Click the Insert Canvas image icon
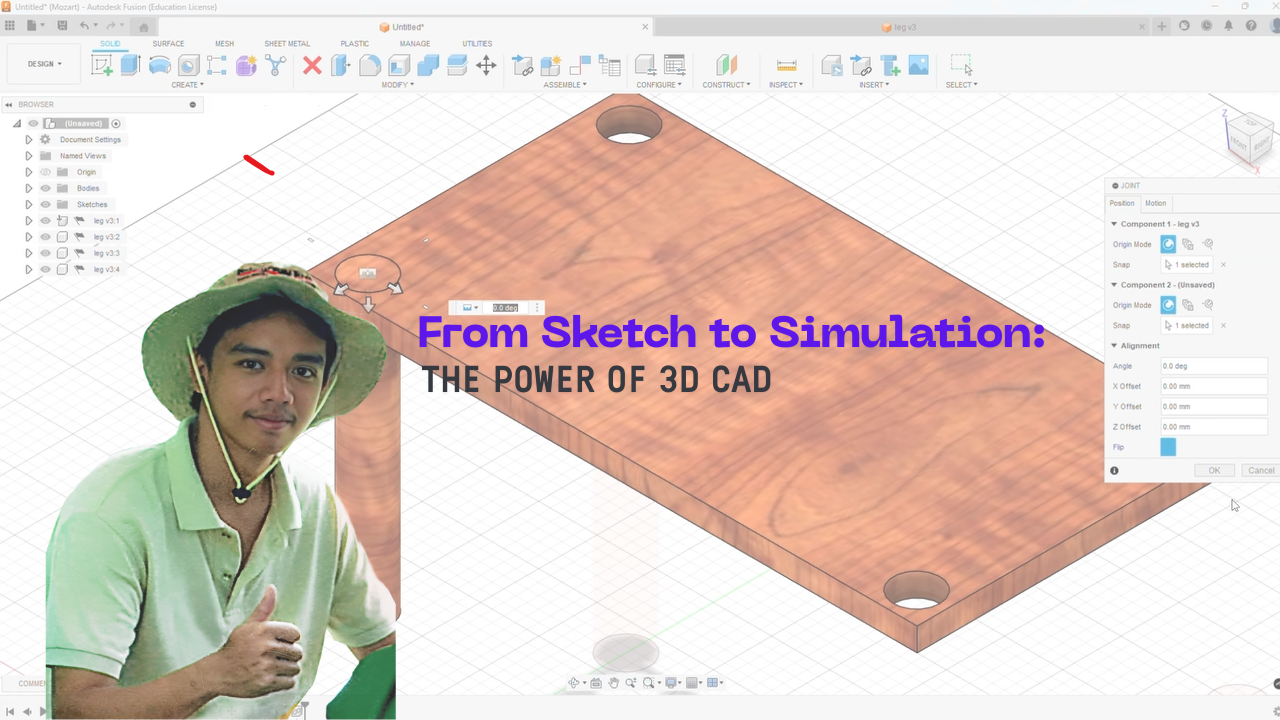 coord(919,64)
